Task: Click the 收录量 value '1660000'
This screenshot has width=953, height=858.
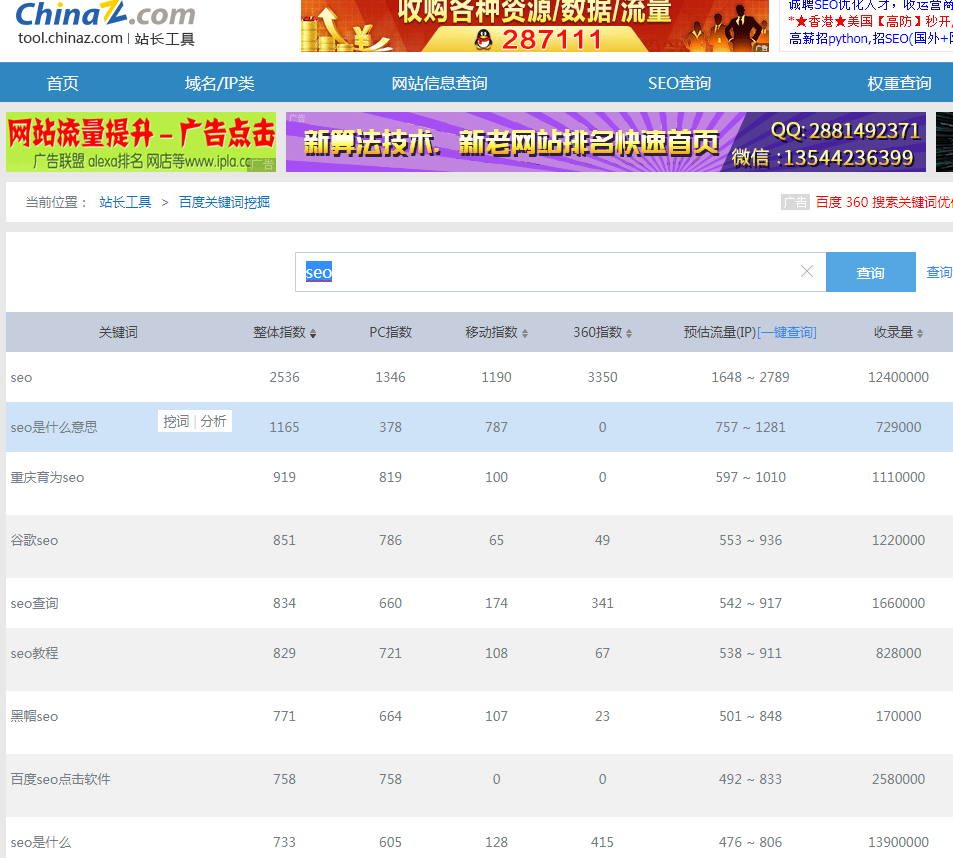Action: click(898, 603)
